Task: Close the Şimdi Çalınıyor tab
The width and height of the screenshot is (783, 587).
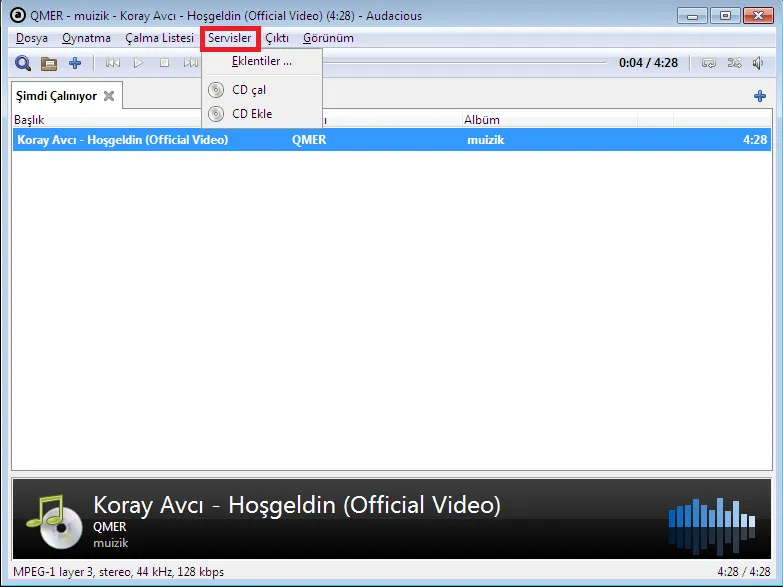Action: (x=109, y=96)
